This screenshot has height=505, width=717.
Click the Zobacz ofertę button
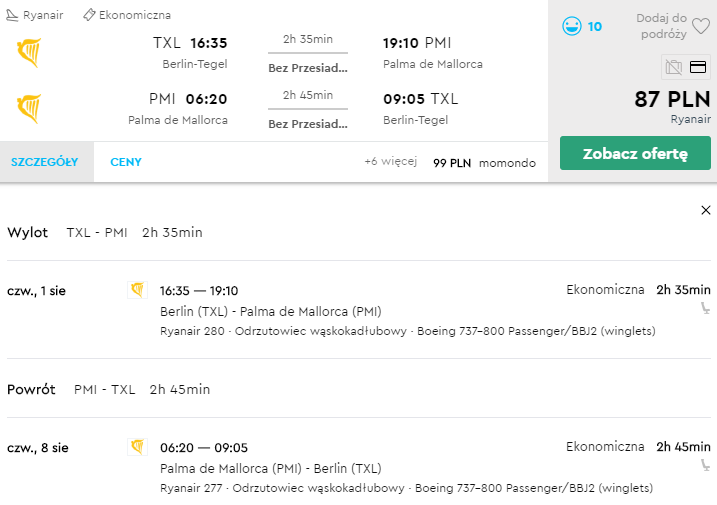(635, 153)
